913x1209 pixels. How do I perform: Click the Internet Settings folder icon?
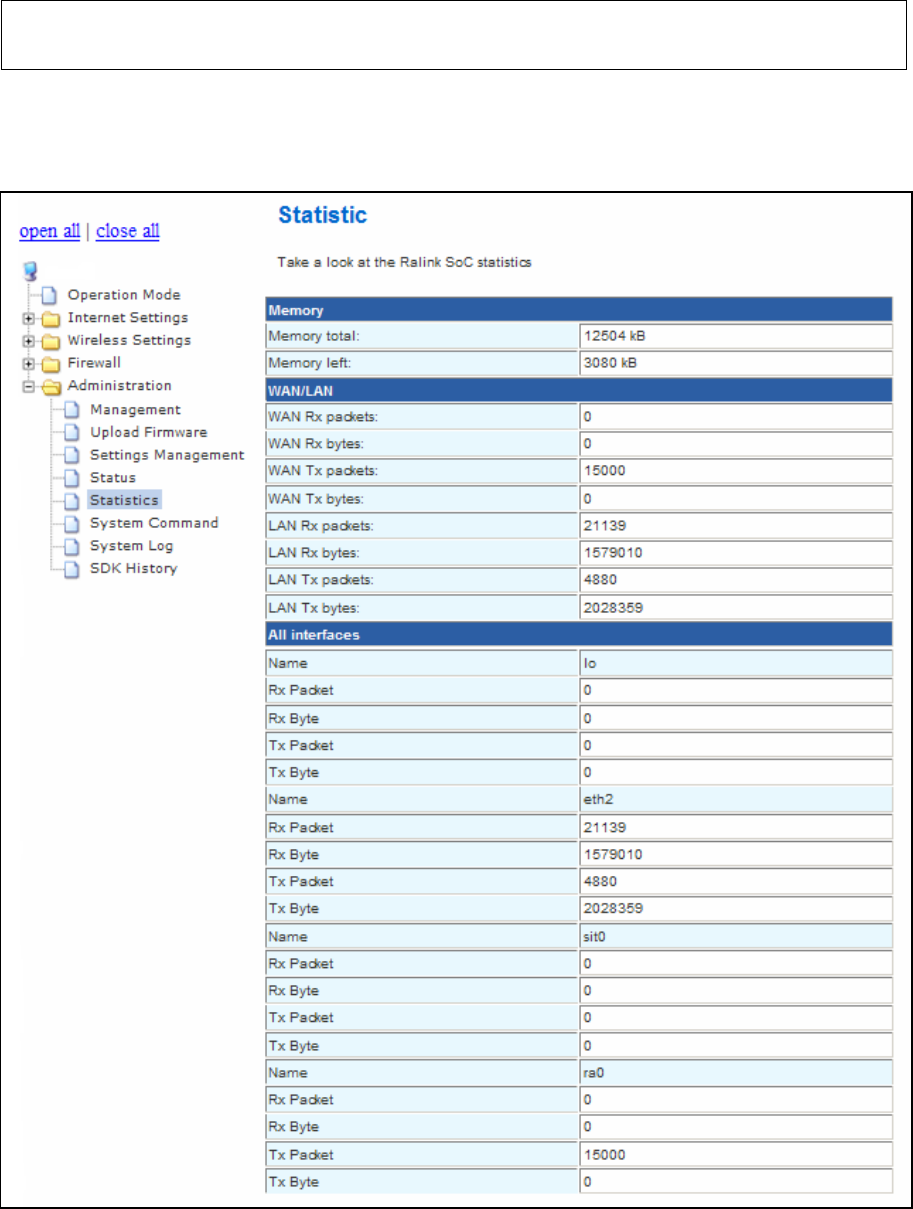click(x=50, y=318)
